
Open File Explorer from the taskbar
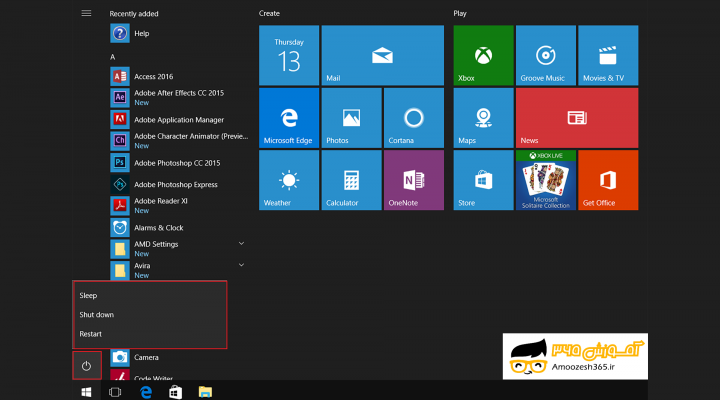pyautogui.click(x=205, y=392)
